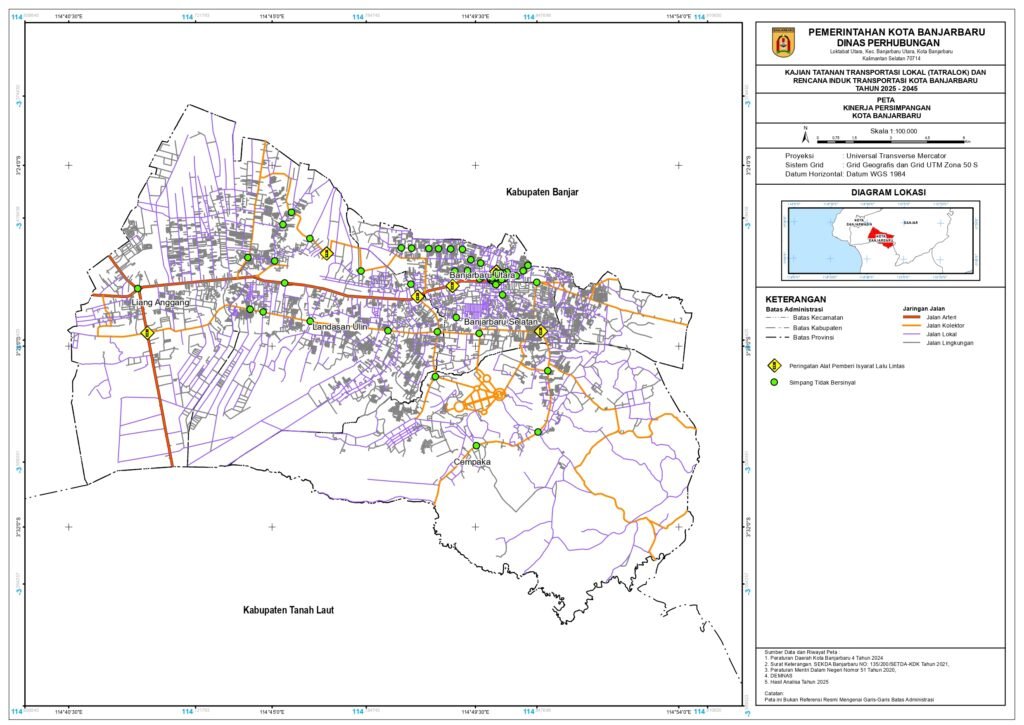Click the KINERJA PERSIMPANGAN map title text
Viewport: 1024px width, 725px height.
[886, 108]
